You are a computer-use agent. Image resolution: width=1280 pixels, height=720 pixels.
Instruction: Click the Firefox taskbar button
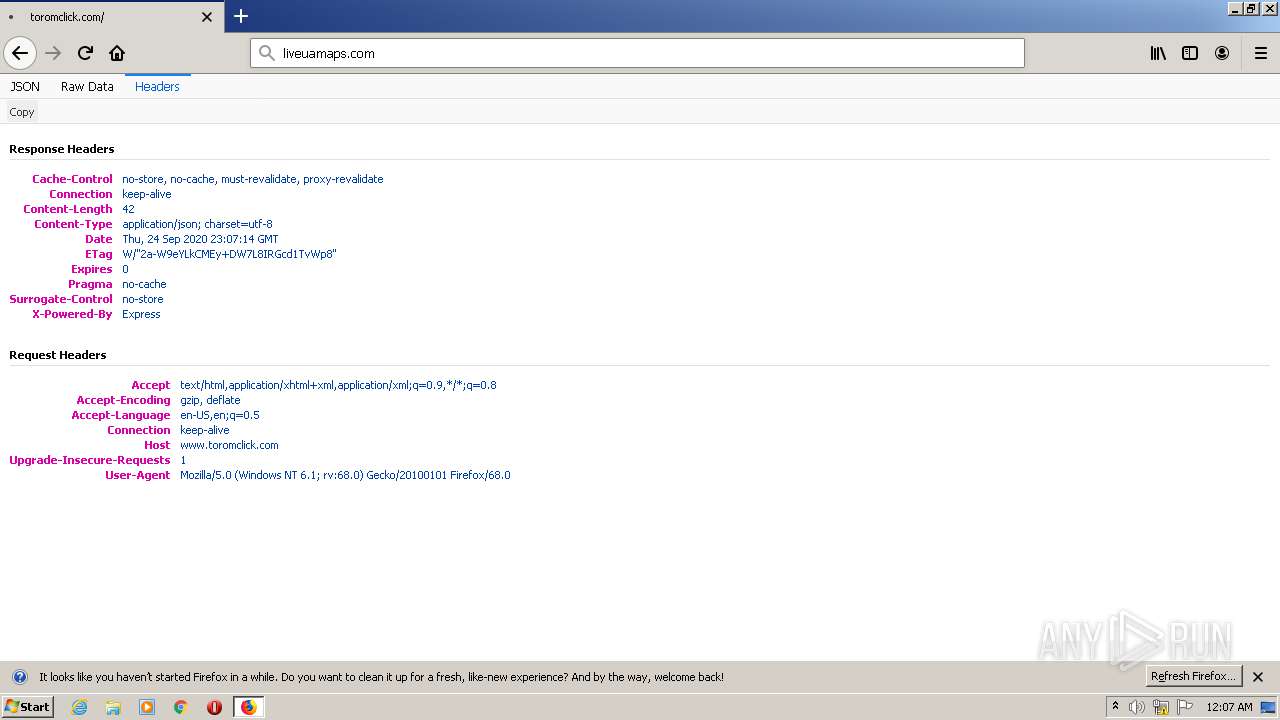pyautogui.click(x=248, y=707)
